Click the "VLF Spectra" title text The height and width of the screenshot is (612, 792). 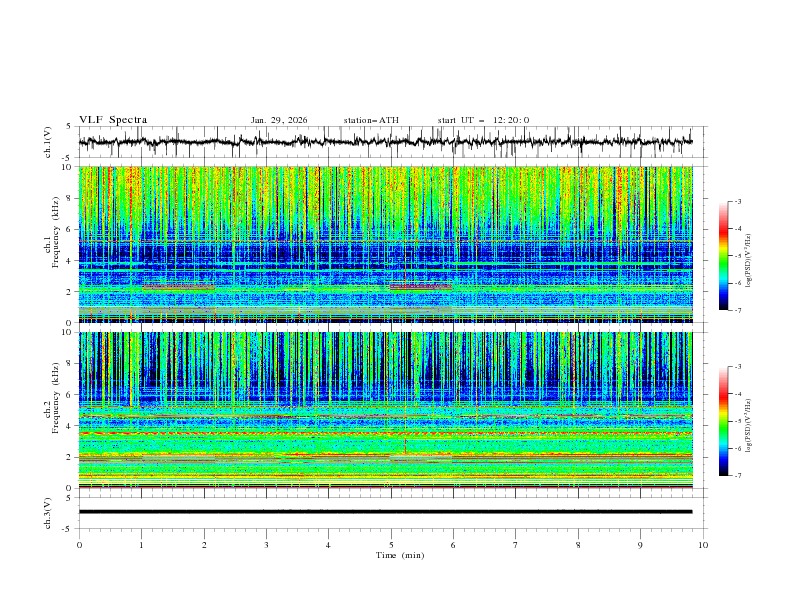113,120
